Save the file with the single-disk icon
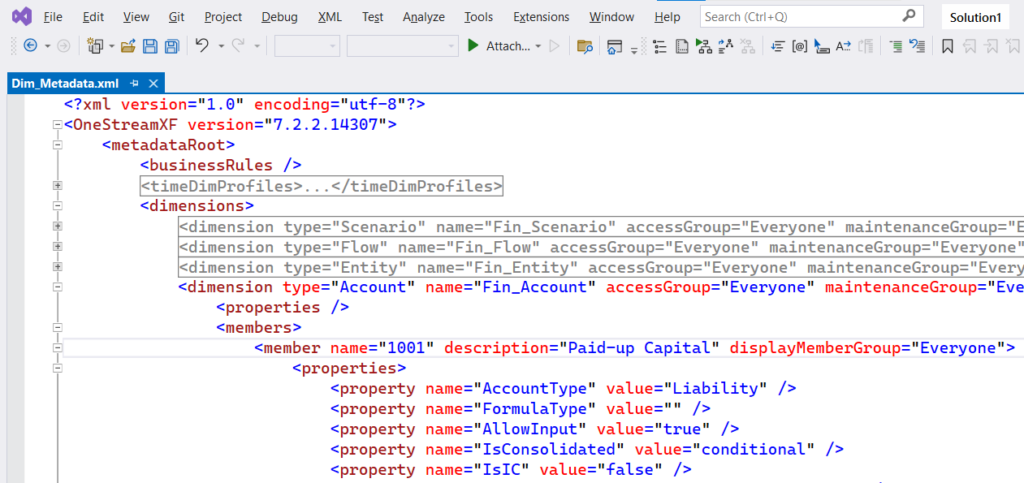Screen dimensions: 1024x483 point(150,46)
